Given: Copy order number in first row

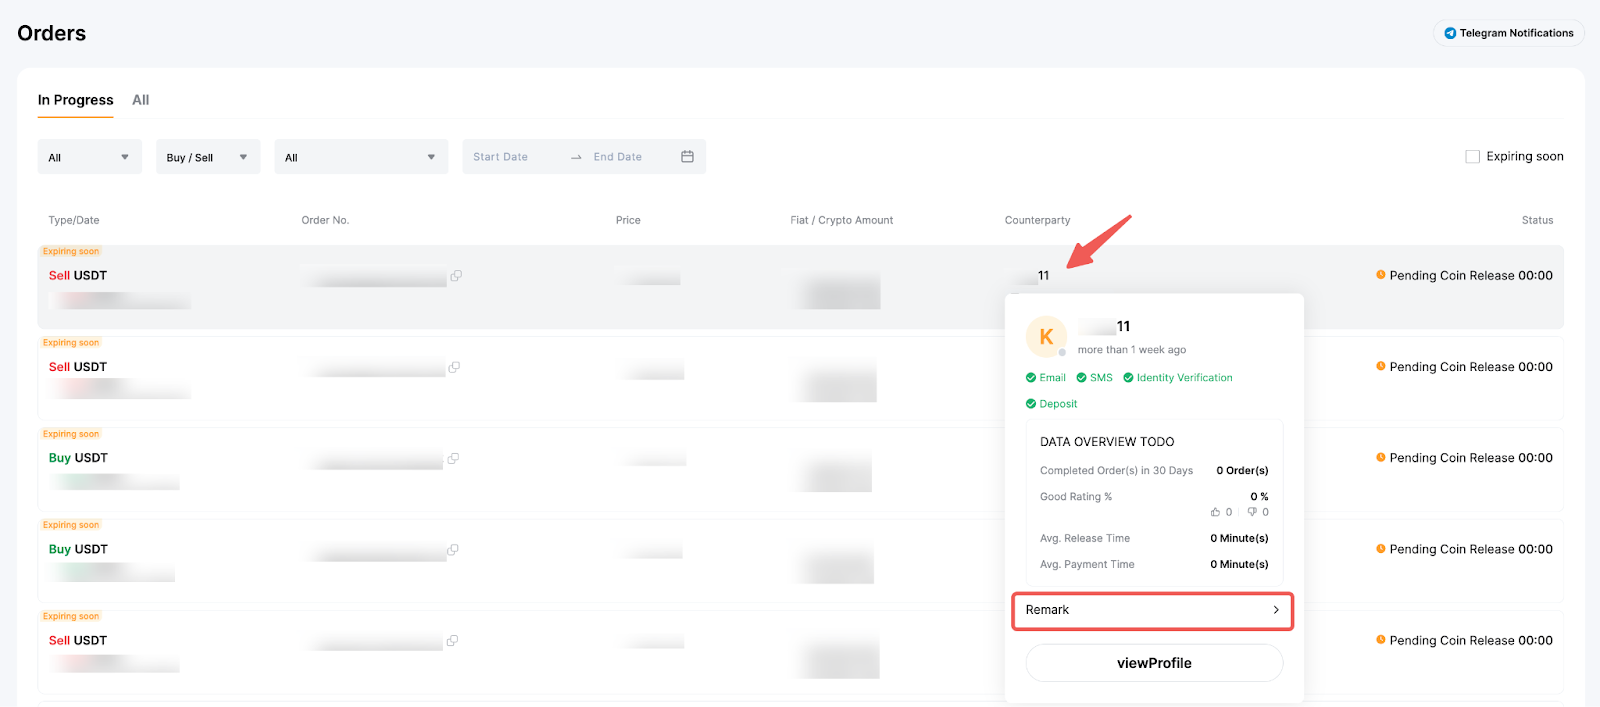Looking at the screenshot, I should tap(456, 276).
